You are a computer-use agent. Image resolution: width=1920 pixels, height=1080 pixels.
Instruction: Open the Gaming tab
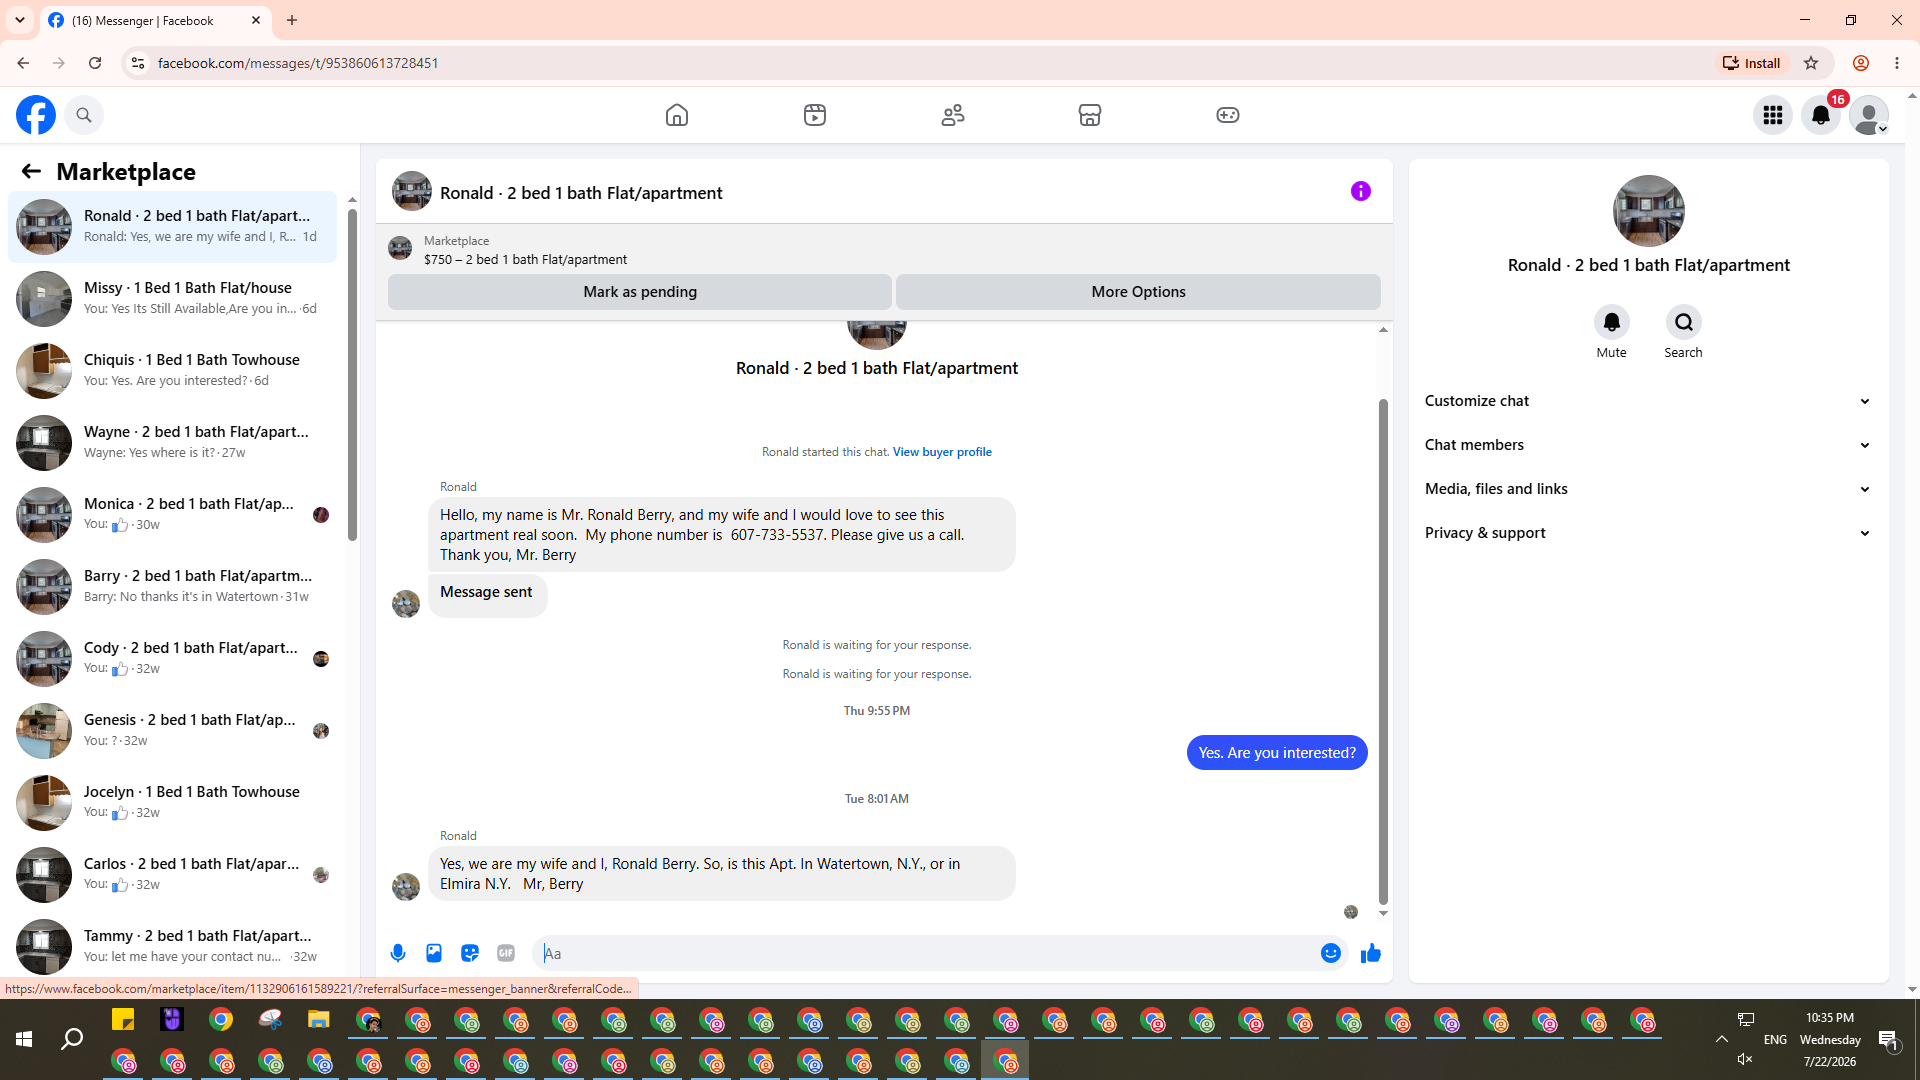1228,115
